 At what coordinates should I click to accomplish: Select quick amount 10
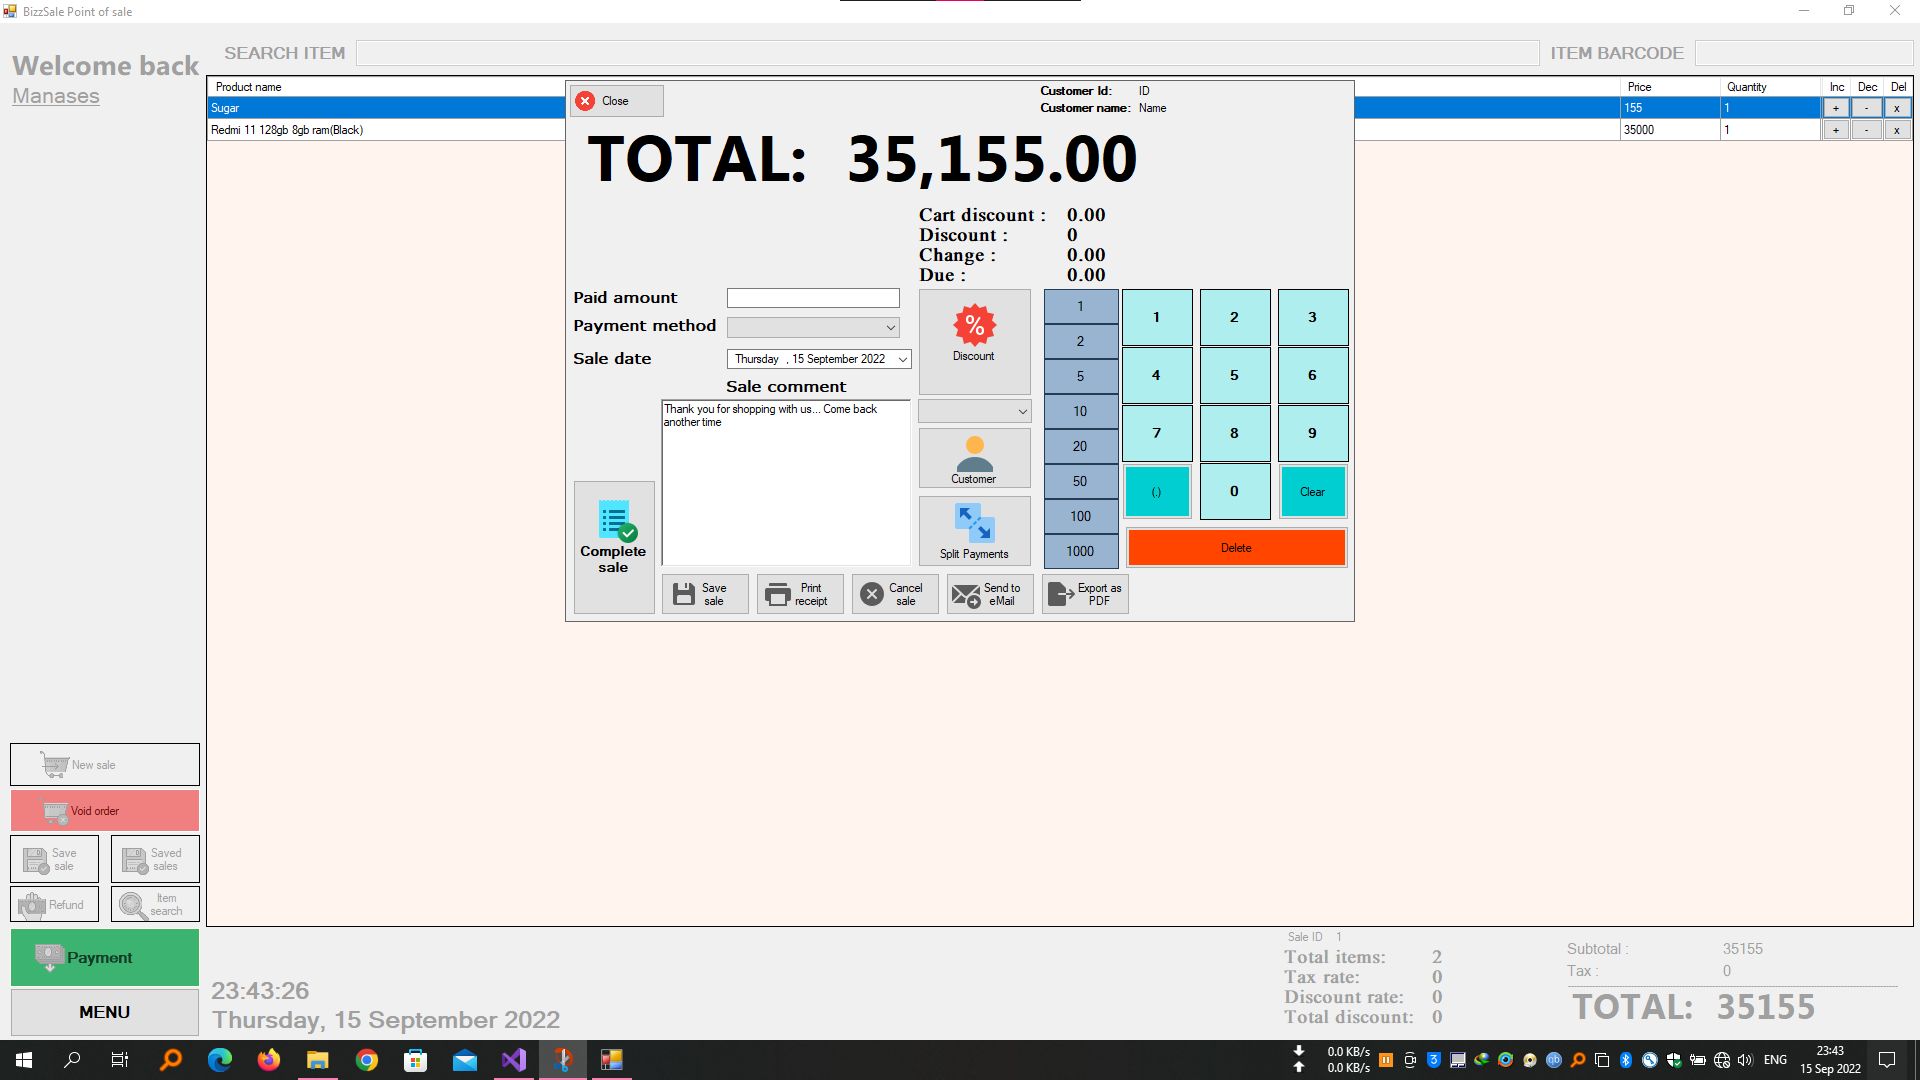(1081, 411)
